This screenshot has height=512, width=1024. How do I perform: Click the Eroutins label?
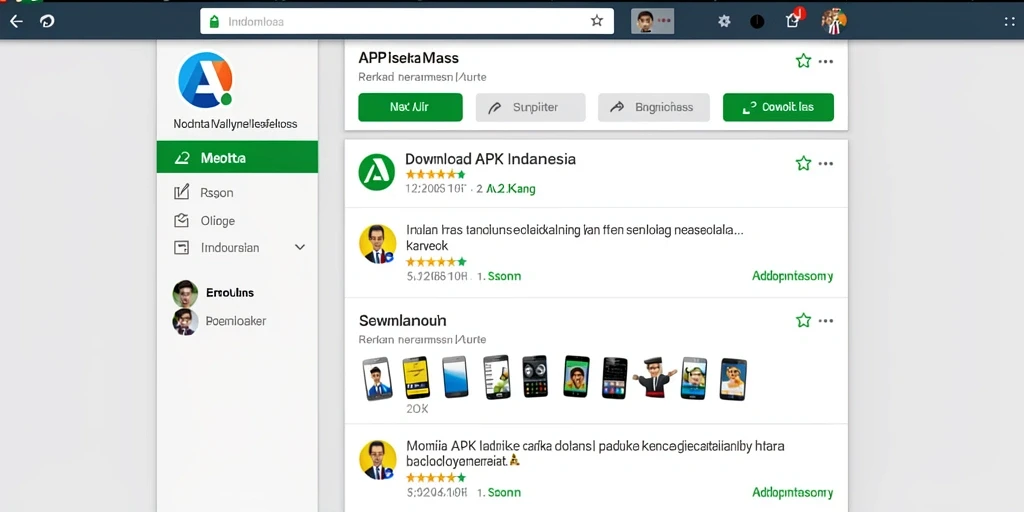tap(230, 293)
